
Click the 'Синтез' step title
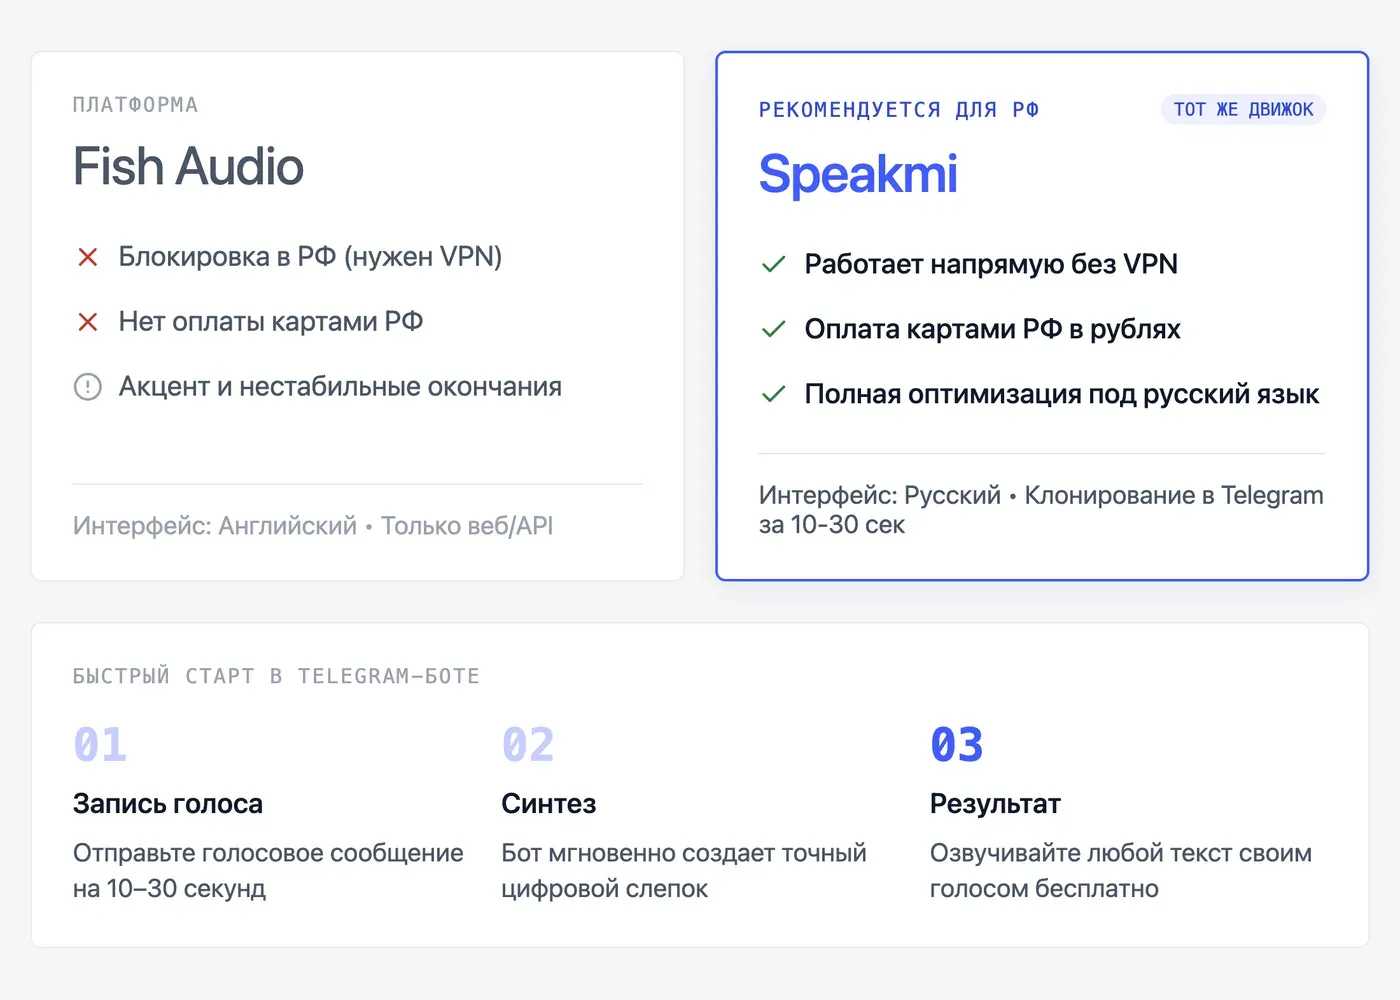coord(549,804)
